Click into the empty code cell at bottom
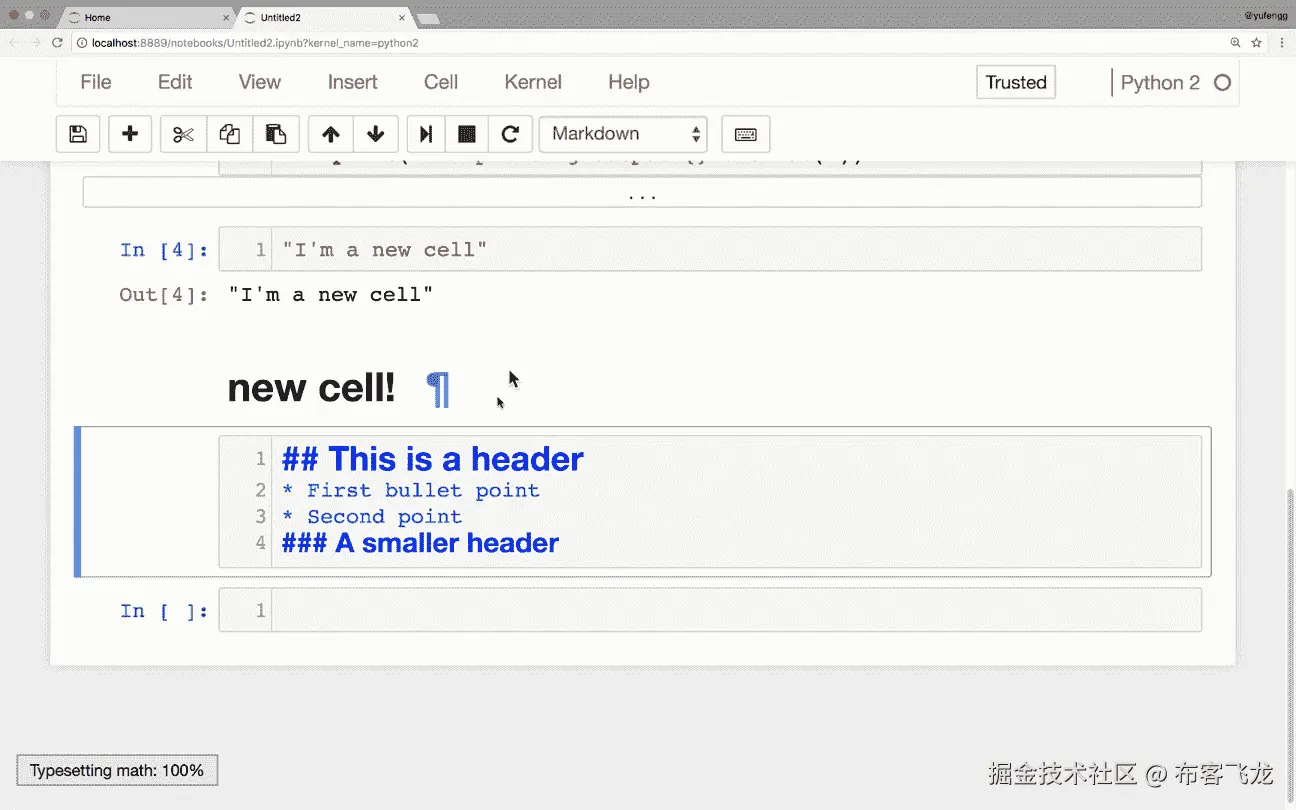The width and height of the screenshot is (1296, 810). click(x=735, y=610)
